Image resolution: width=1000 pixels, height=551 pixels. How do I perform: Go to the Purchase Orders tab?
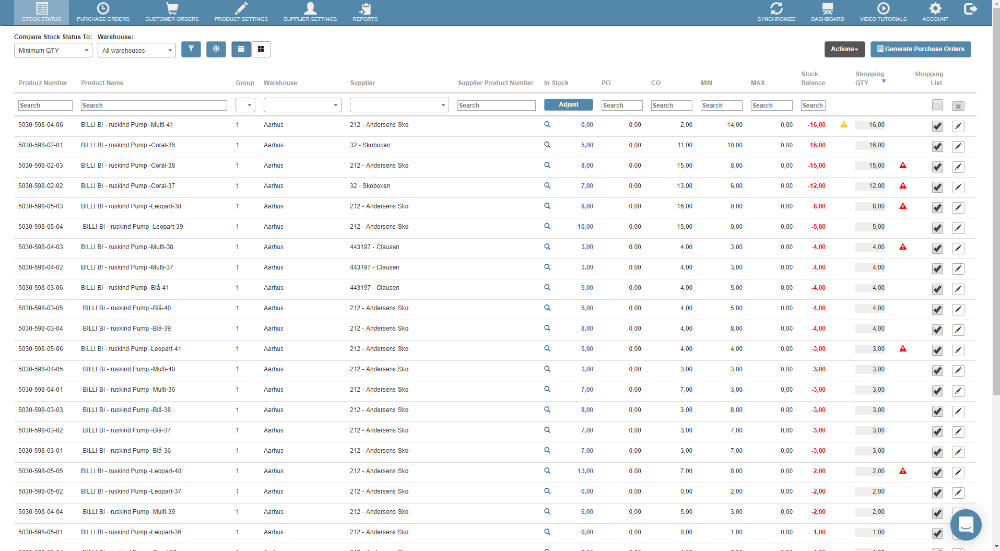click(103, 12)
